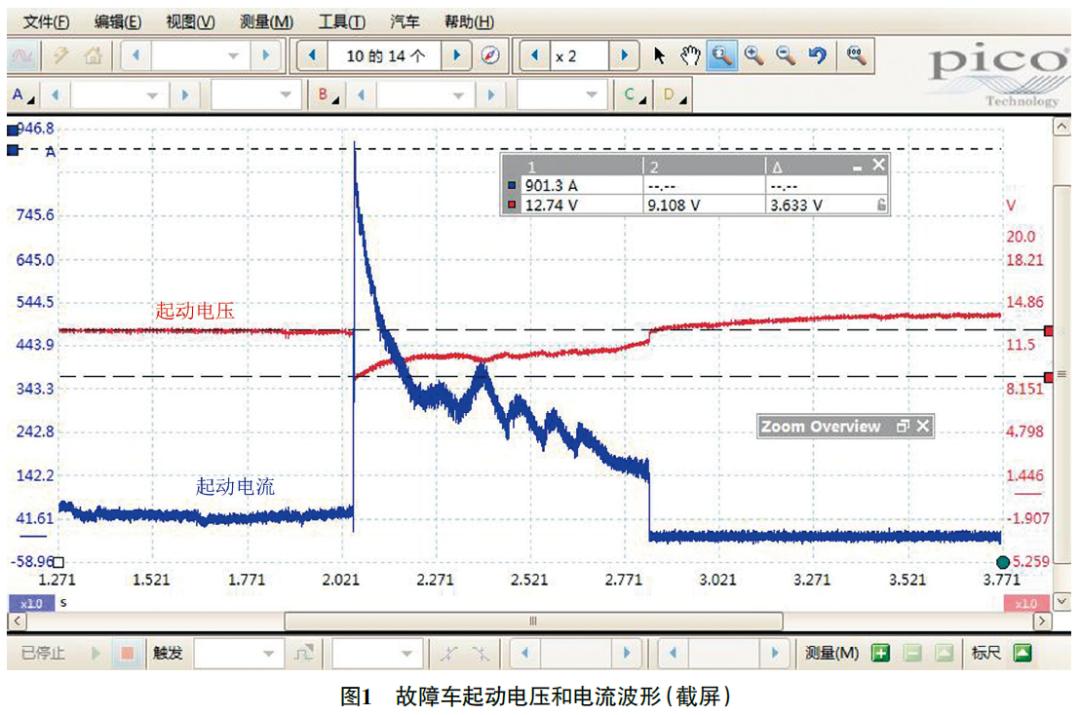Decrease horizontal zoom factor x 2
1080x715 pixels.
[x=534, y=56]
